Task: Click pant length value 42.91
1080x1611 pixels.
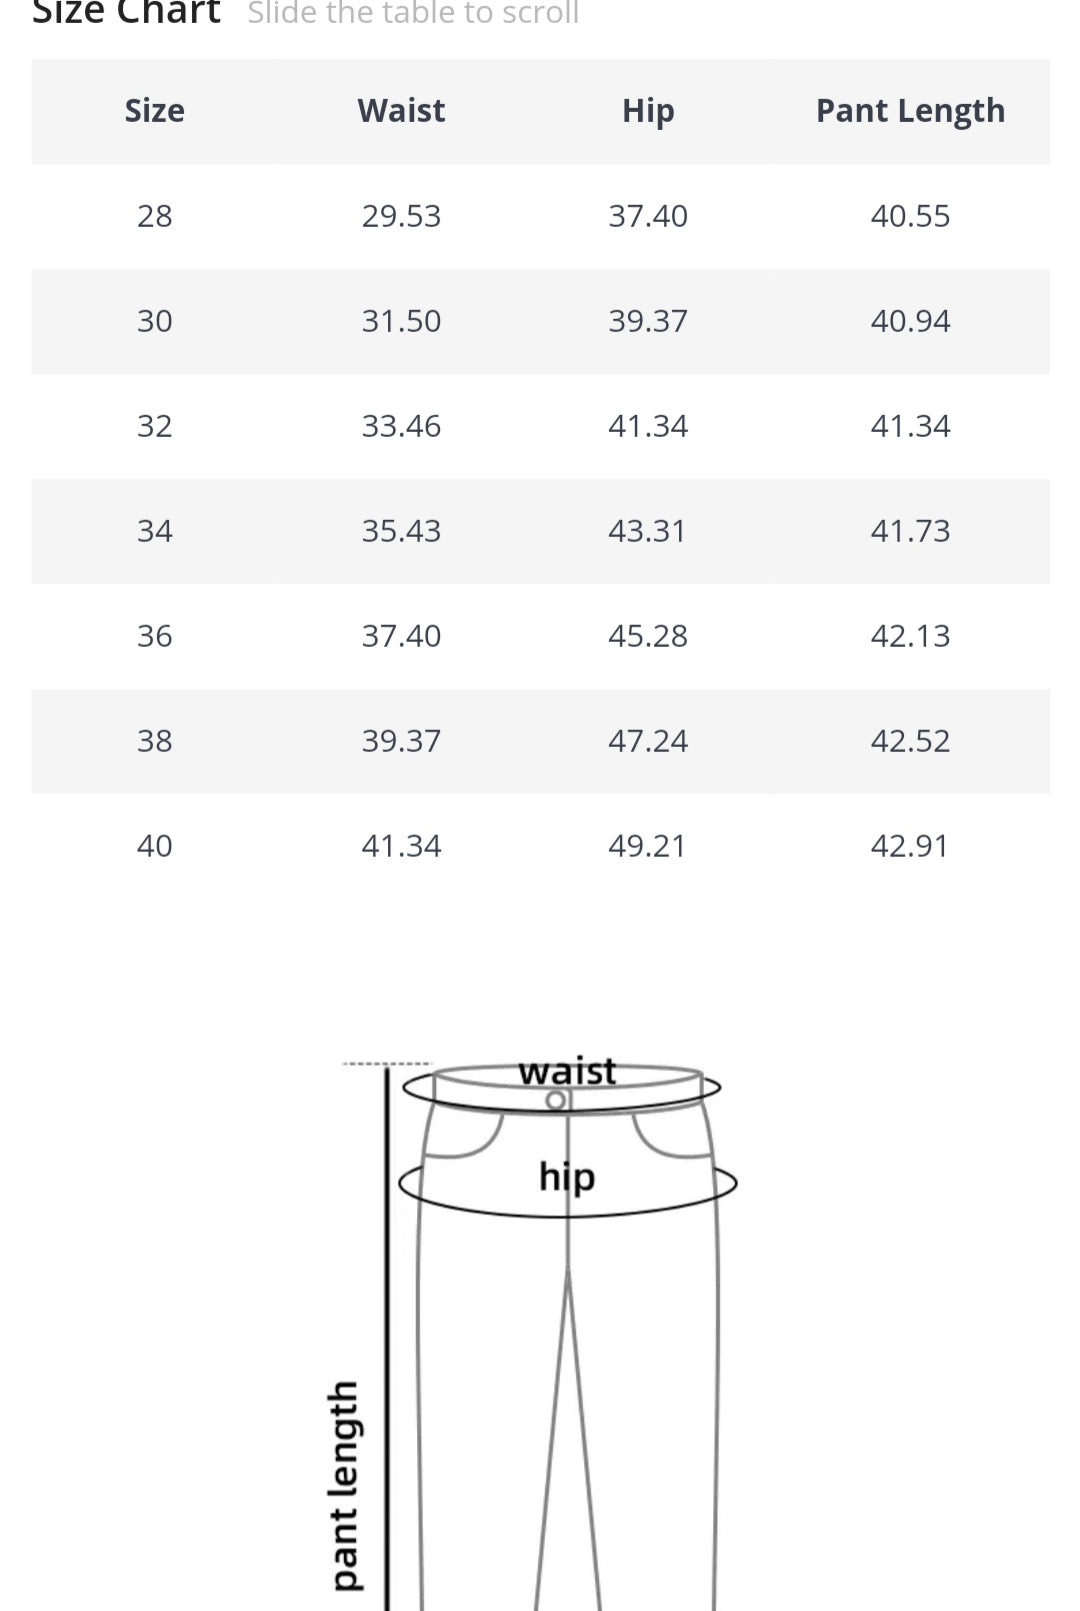Action: coord(910,846)
